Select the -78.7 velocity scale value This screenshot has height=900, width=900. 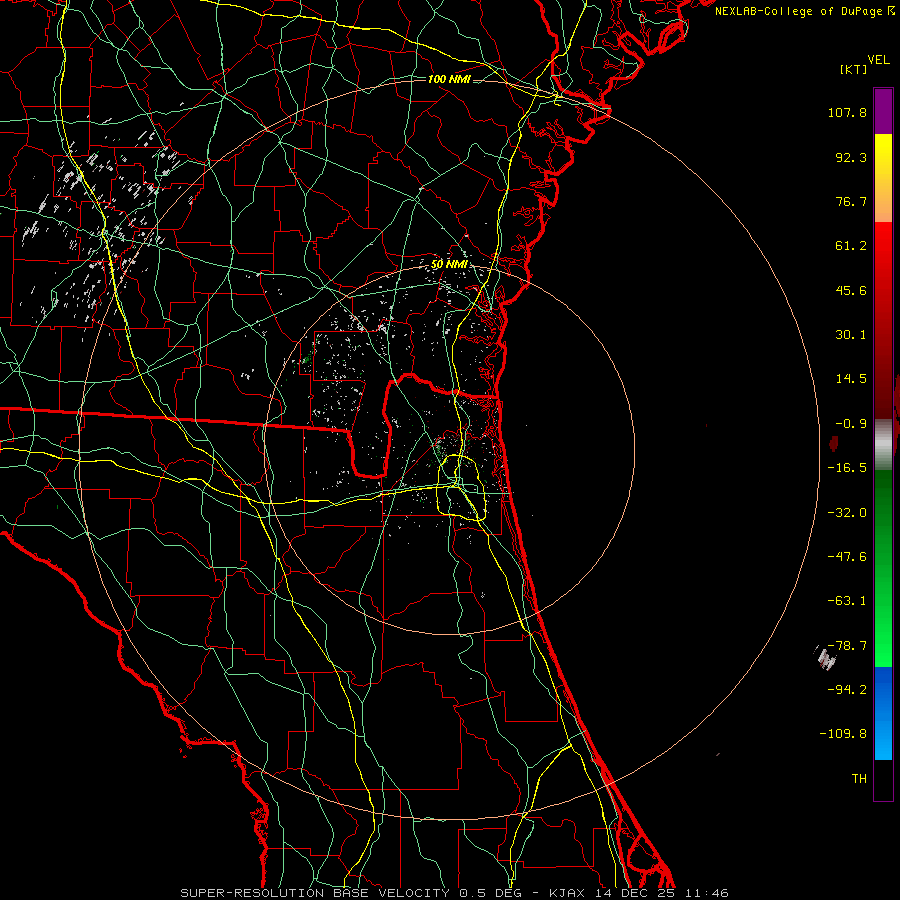tap(847, 646)
